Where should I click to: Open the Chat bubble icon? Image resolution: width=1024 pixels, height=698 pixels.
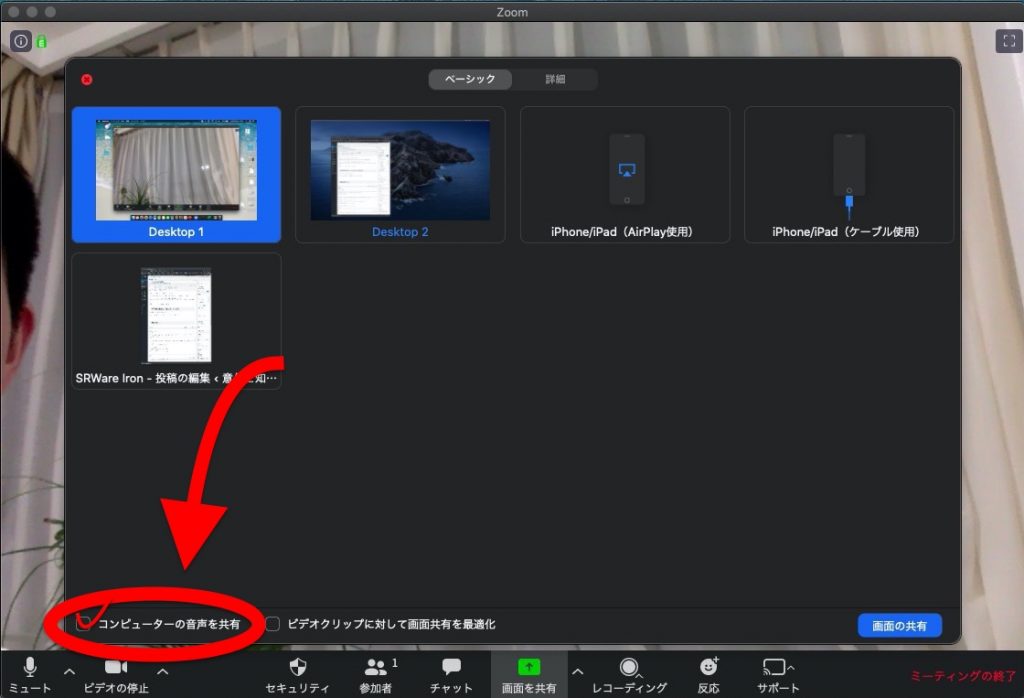click(451, 667)
